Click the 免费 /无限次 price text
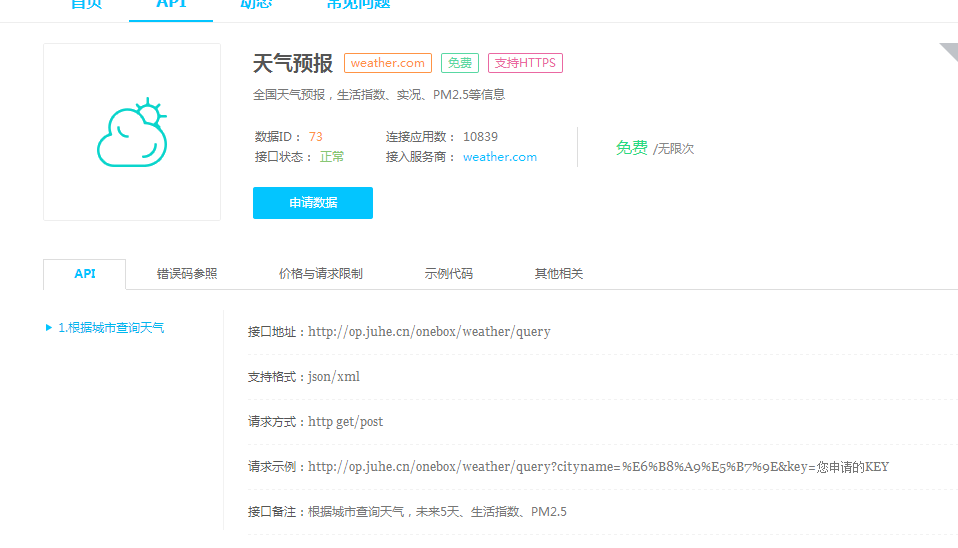958x548 pixels. pyautogui.click(x=655, y=148)
